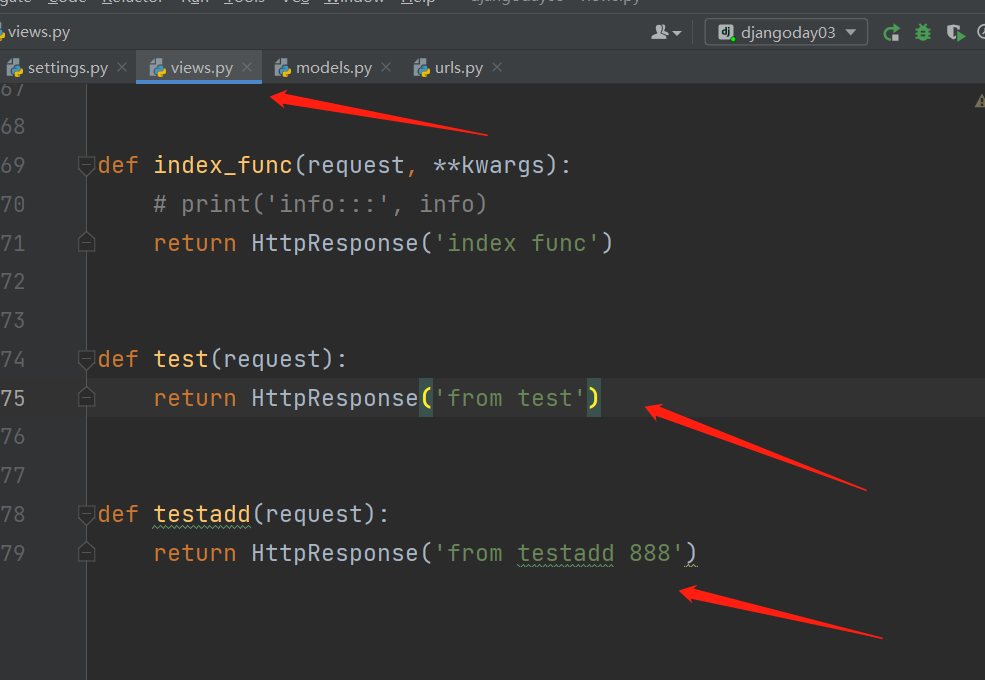The image size is (985, 680).
Task: Click the Python file icon on models.py tab
Action: (283, 67)
